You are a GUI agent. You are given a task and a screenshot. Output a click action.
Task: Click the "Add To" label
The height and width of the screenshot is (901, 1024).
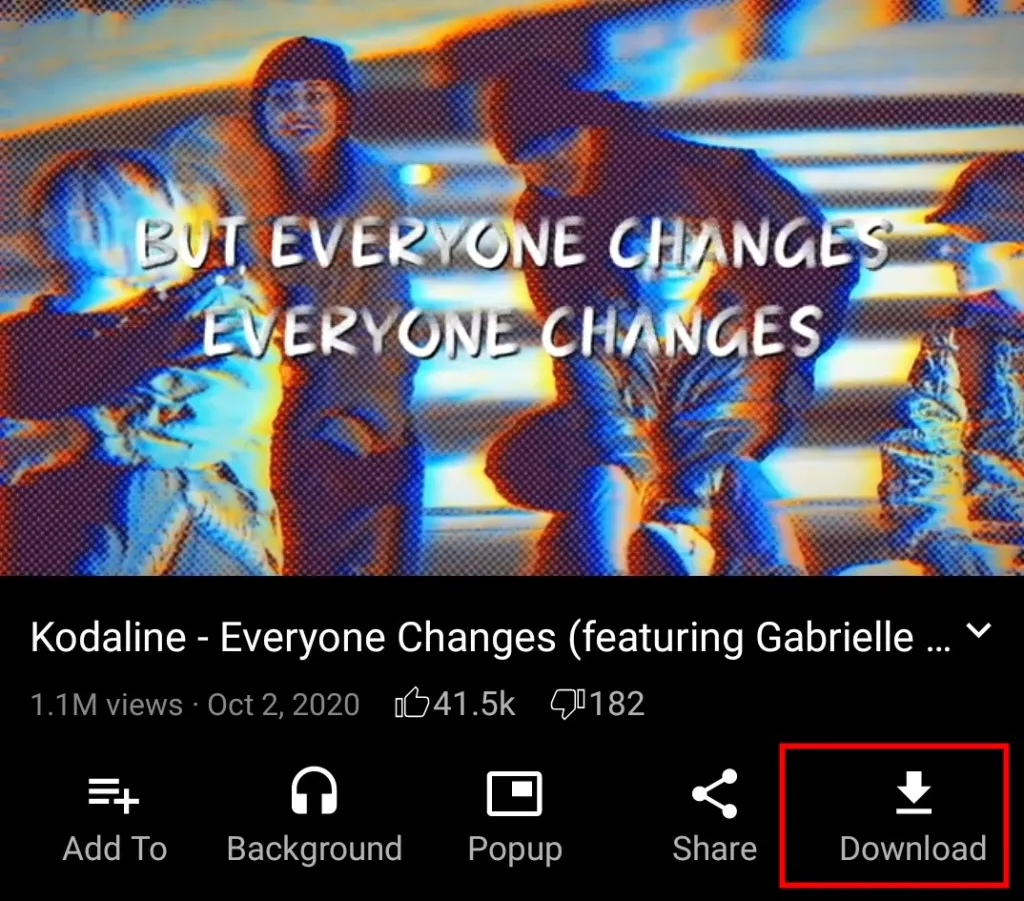pyautogui.click(x=115, y=849)
